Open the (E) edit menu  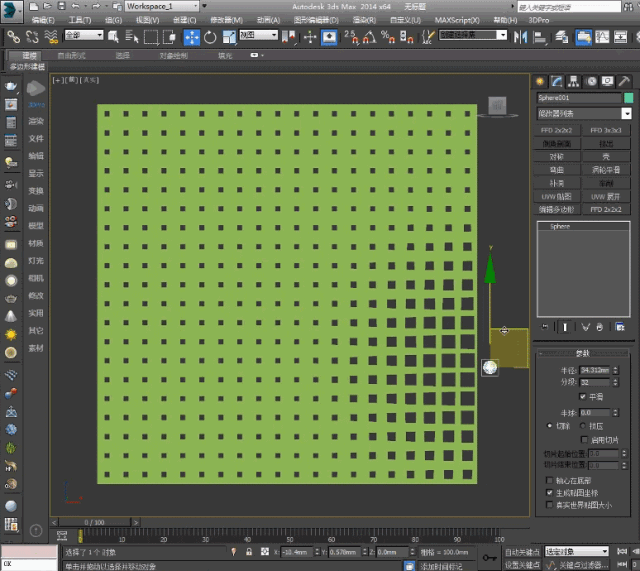[43, 20]
